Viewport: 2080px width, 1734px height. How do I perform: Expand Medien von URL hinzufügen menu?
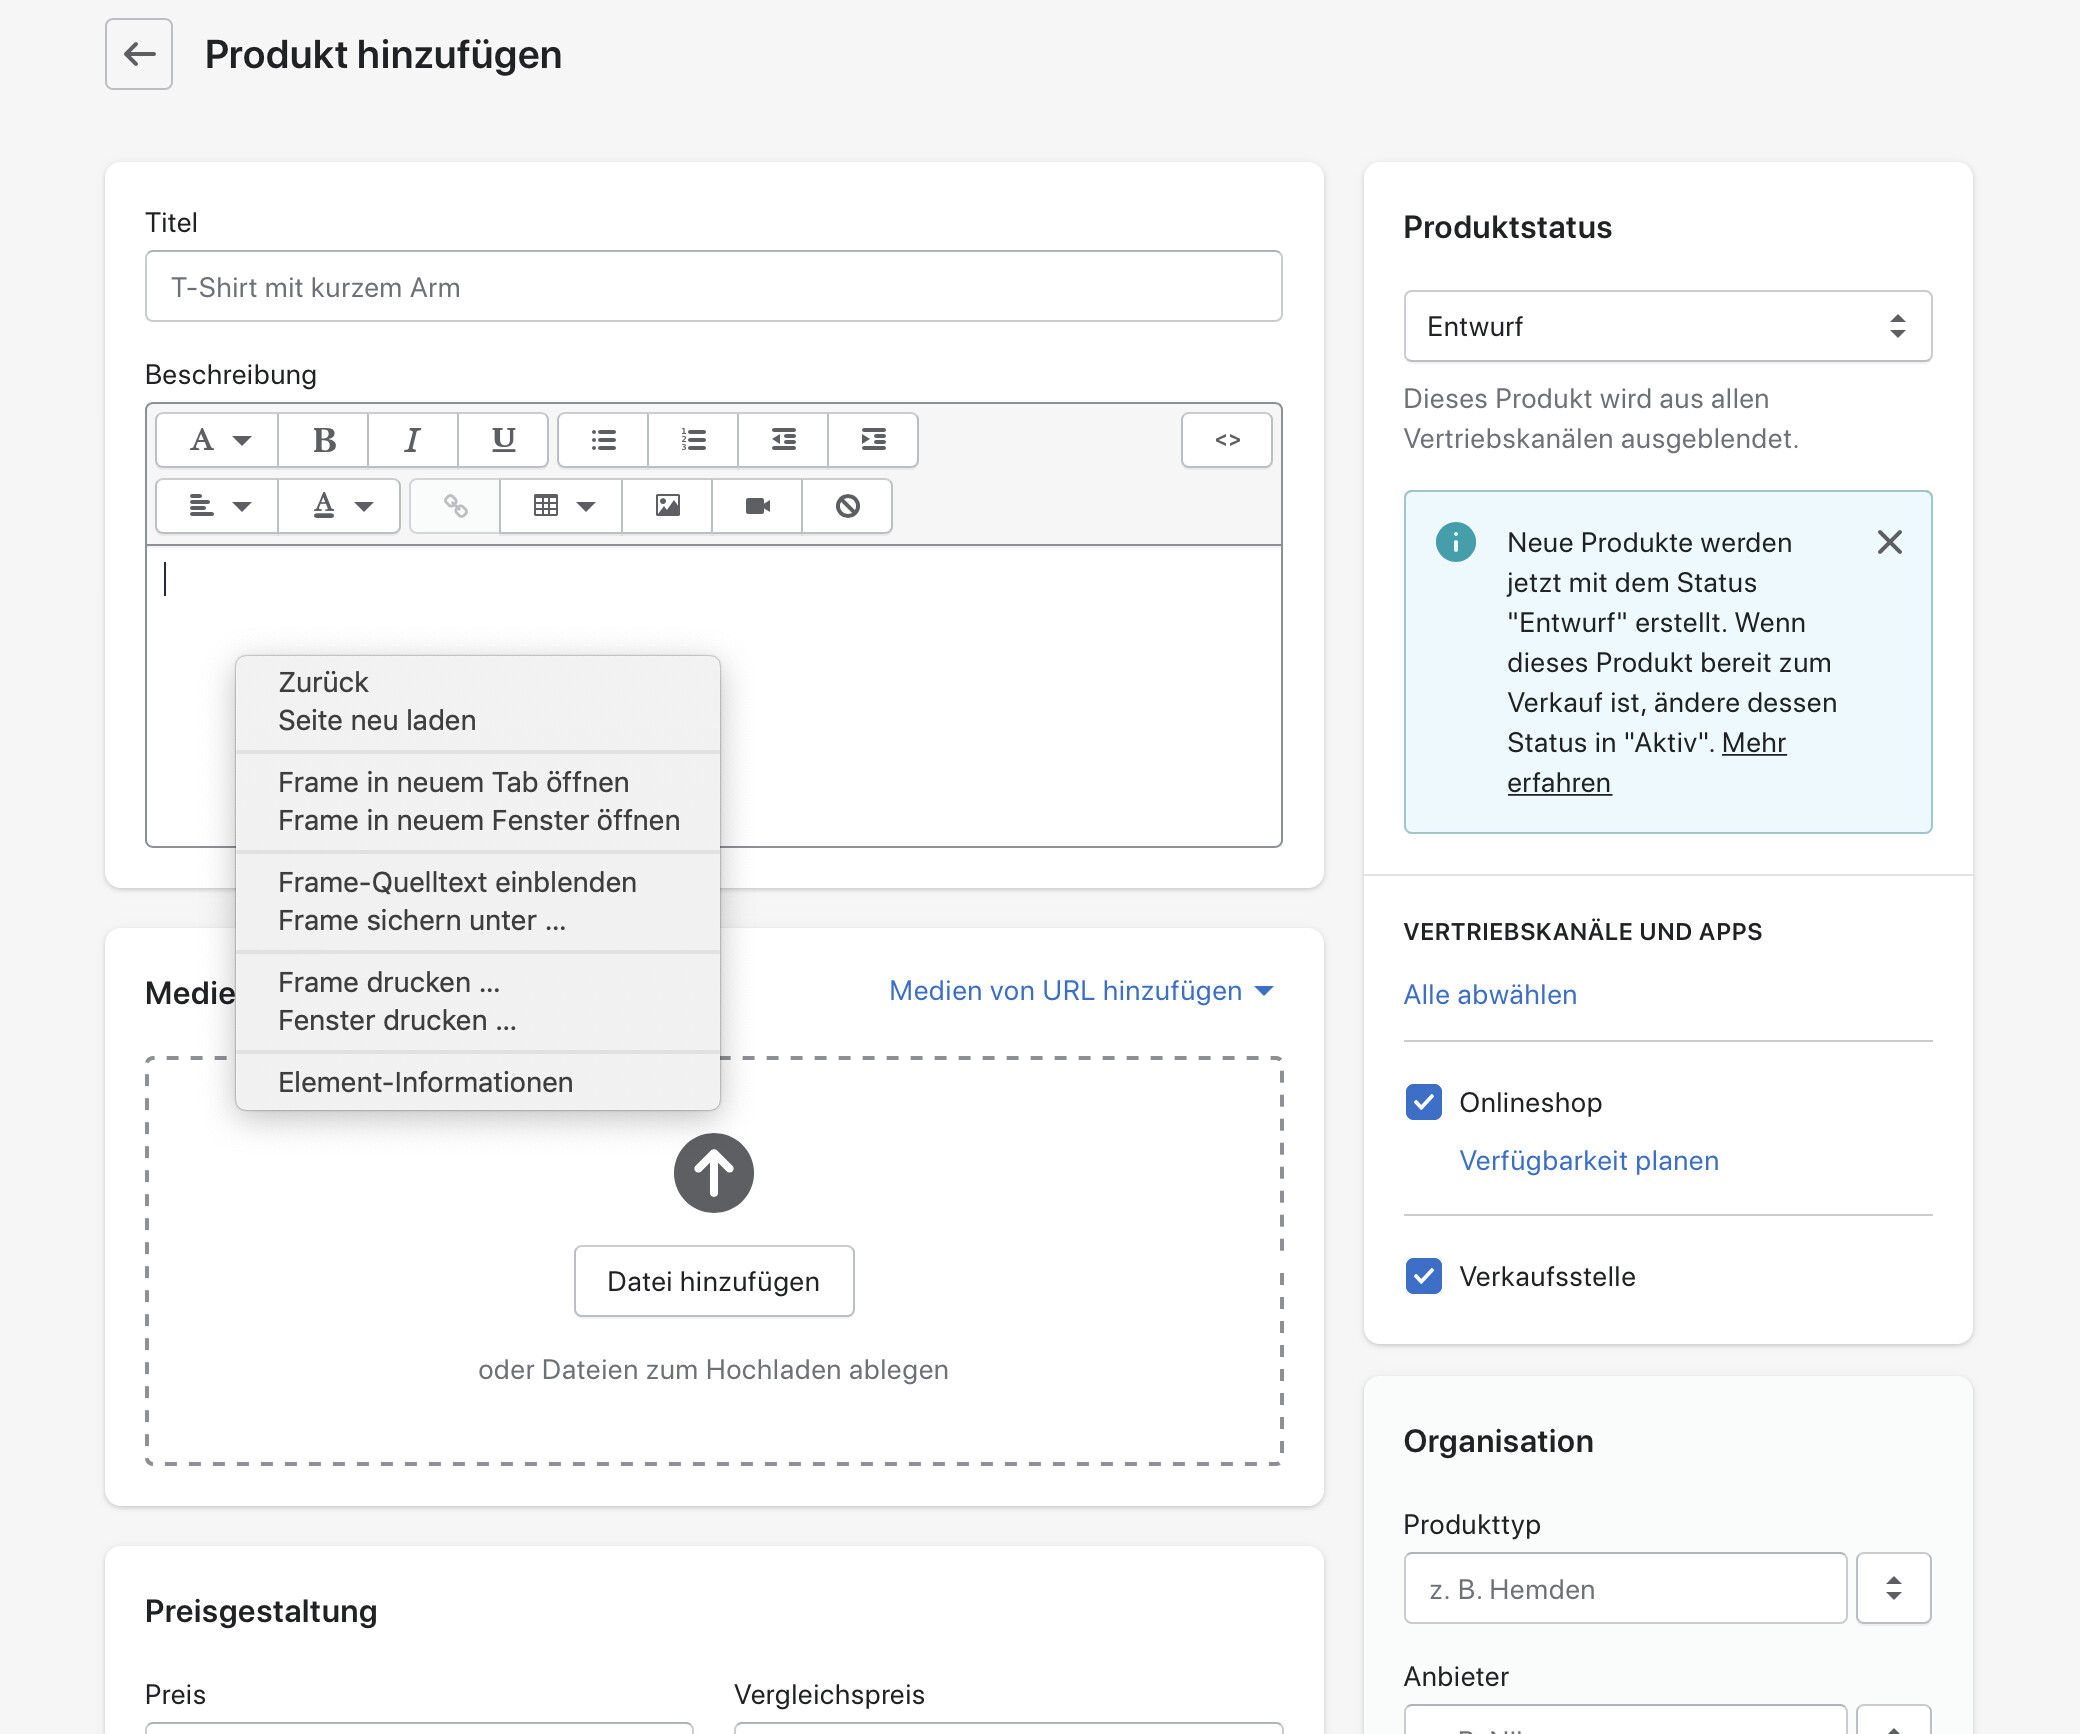[x=1081, y=991]
